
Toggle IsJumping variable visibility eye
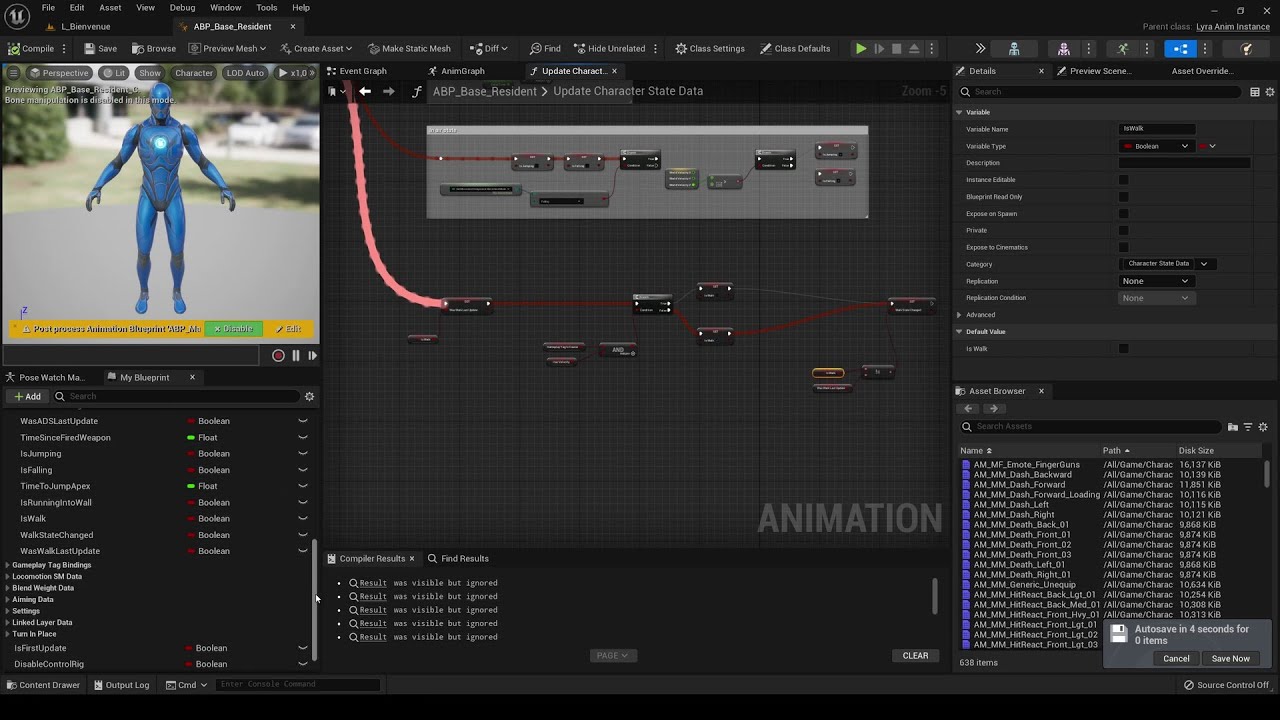pos(302,454)
